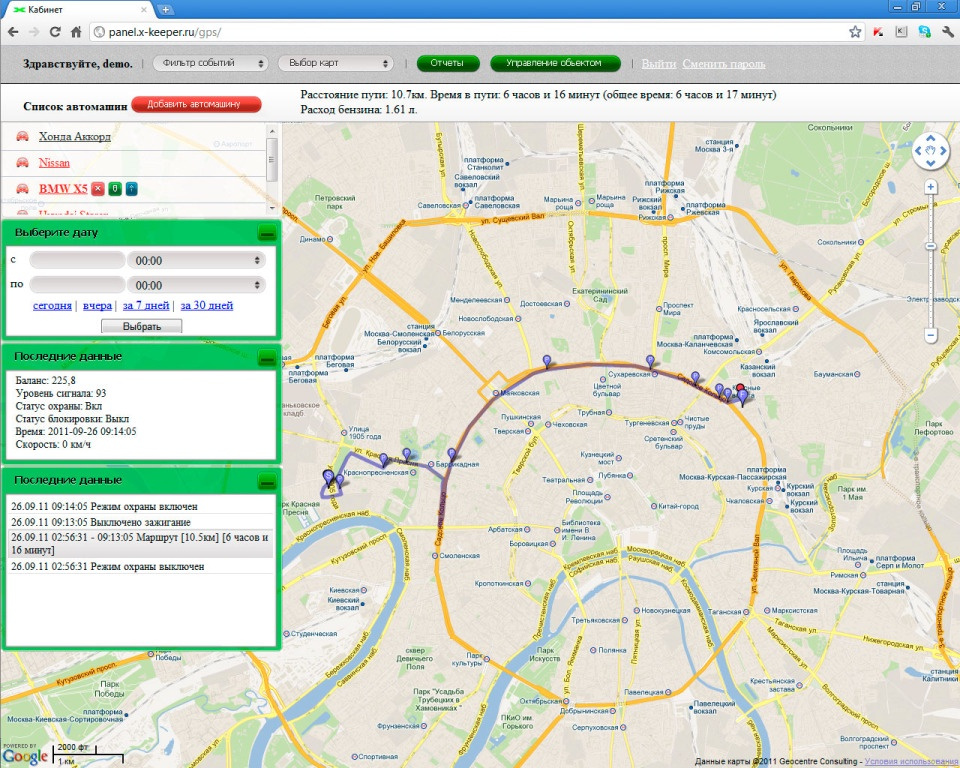Screen dimensions: 960x768
Task: Collapse the first 'Последние данные' panel
Action: [x=266, y=357]
